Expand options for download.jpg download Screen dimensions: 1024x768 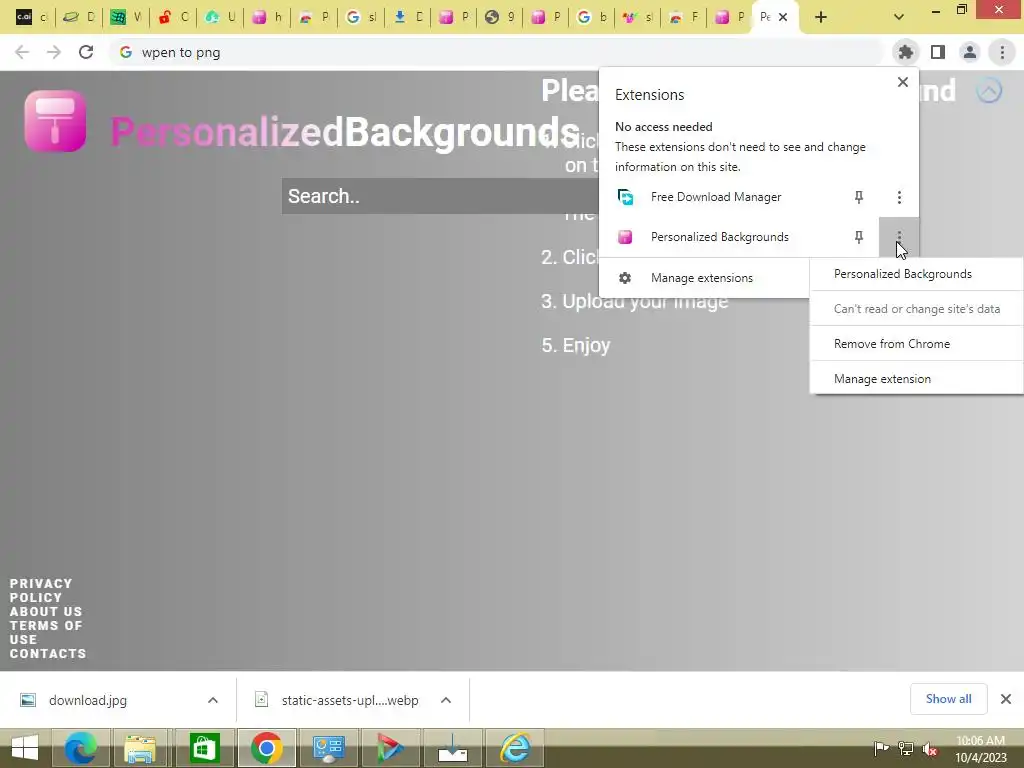click(x=213, y=700)
